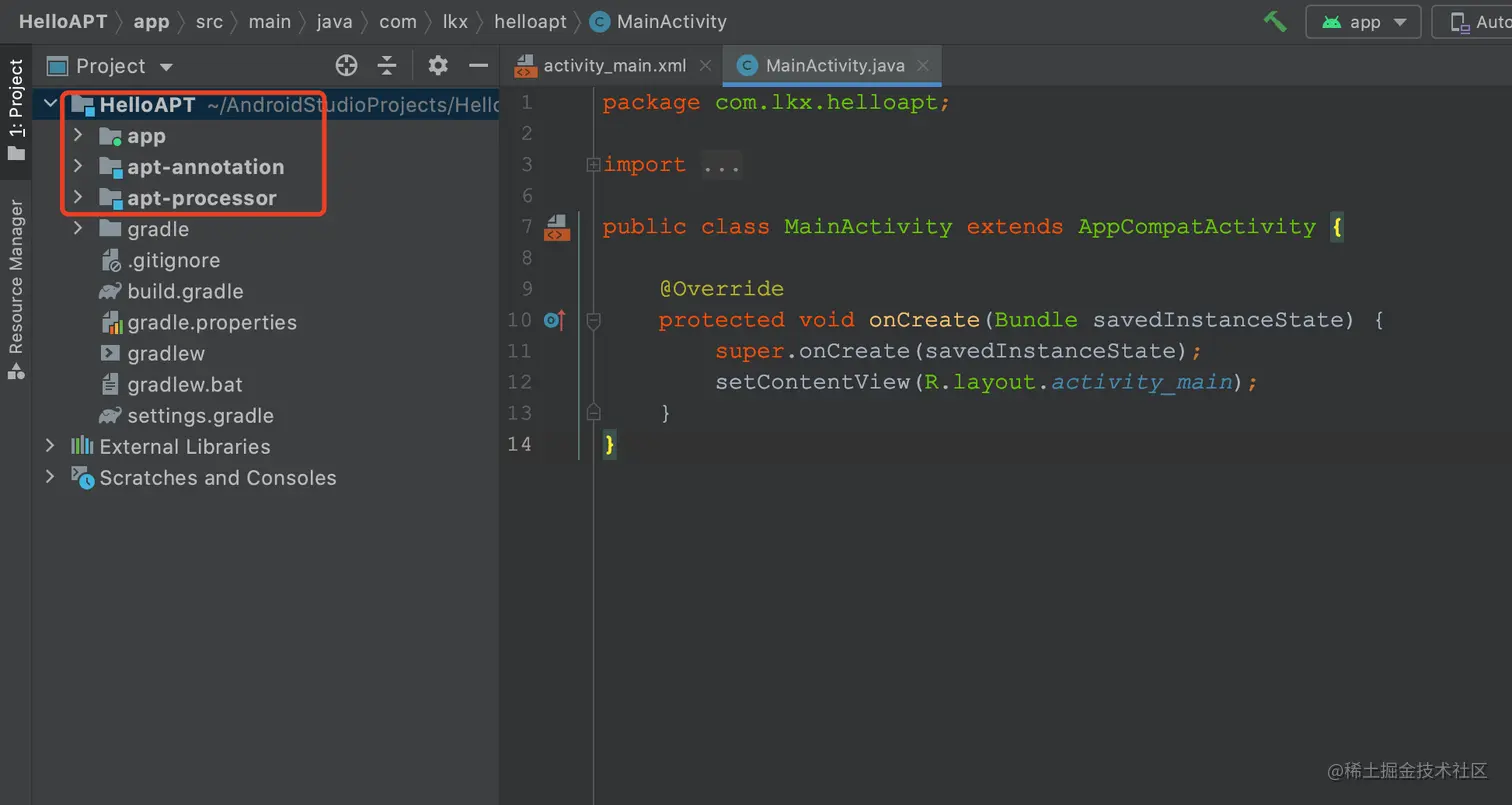Image resolution: width=1512 pixels, height=805 pixels.
Task: Fold the onCreate method body
Action: click(x=593, y=320)
